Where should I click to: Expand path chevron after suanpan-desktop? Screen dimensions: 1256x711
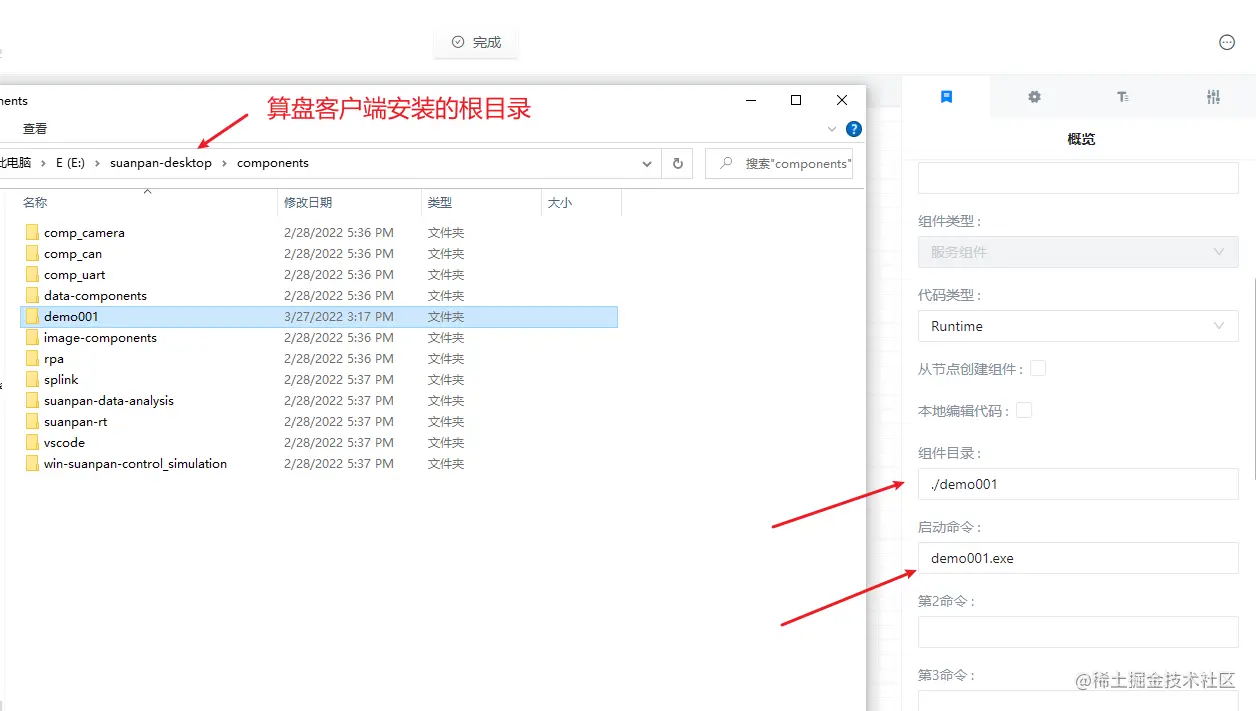tap(224, 163)
